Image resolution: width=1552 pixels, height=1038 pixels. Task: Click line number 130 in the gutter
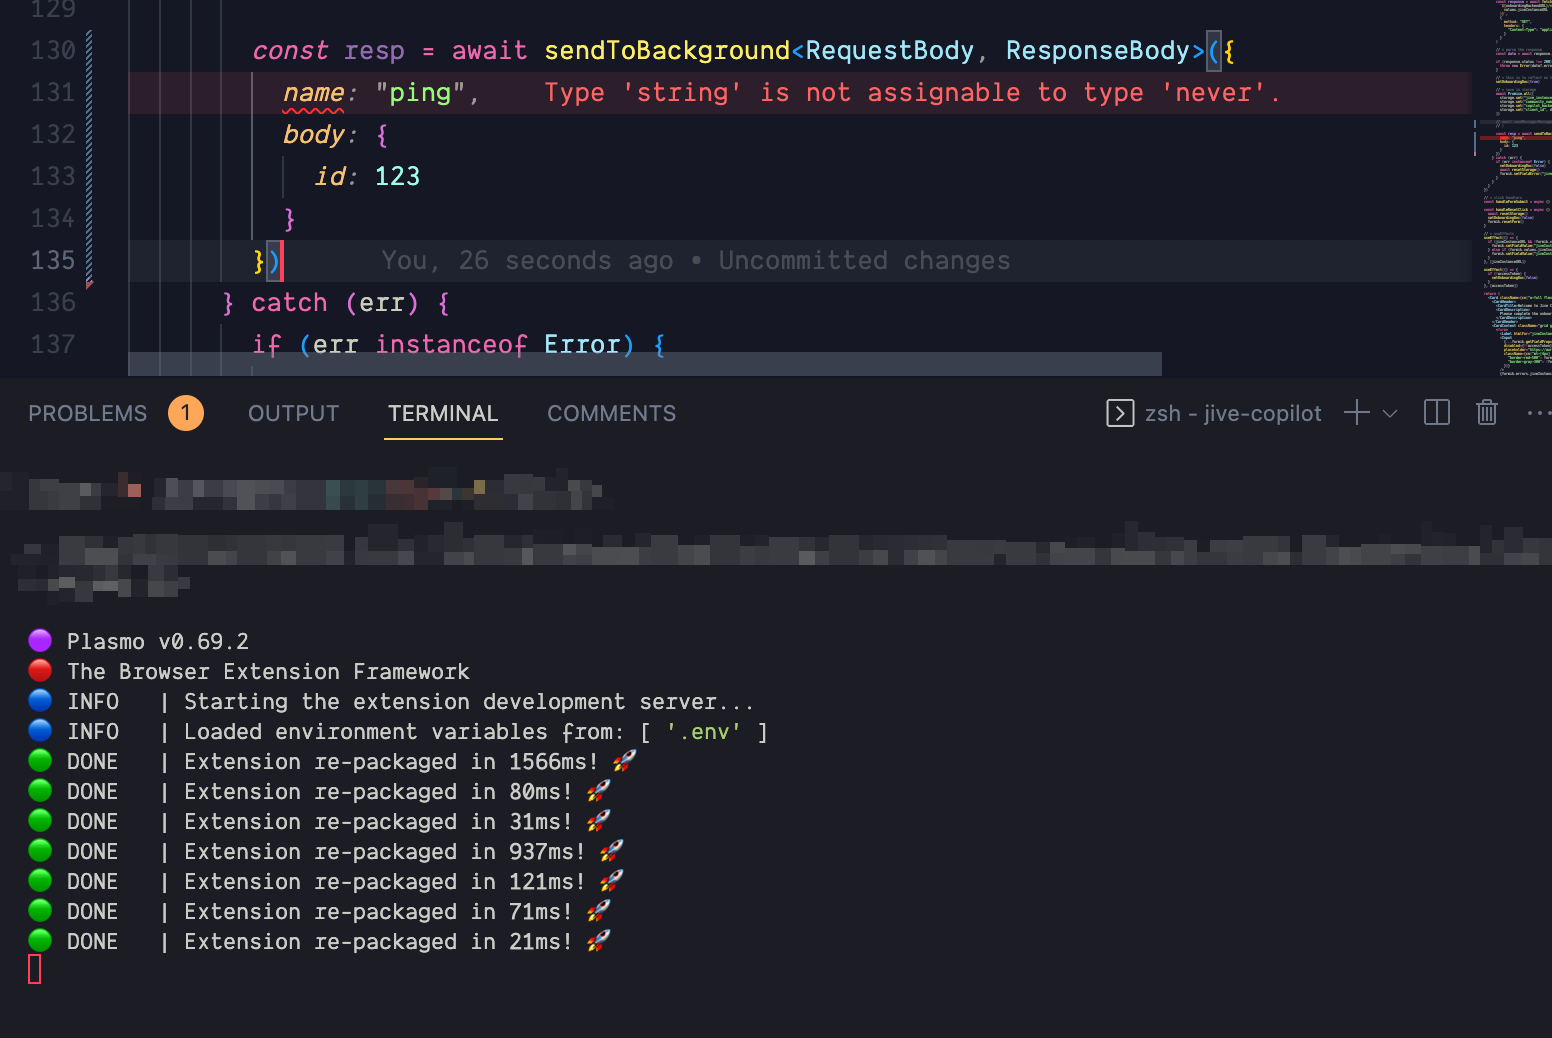click(x=53, y=50)
